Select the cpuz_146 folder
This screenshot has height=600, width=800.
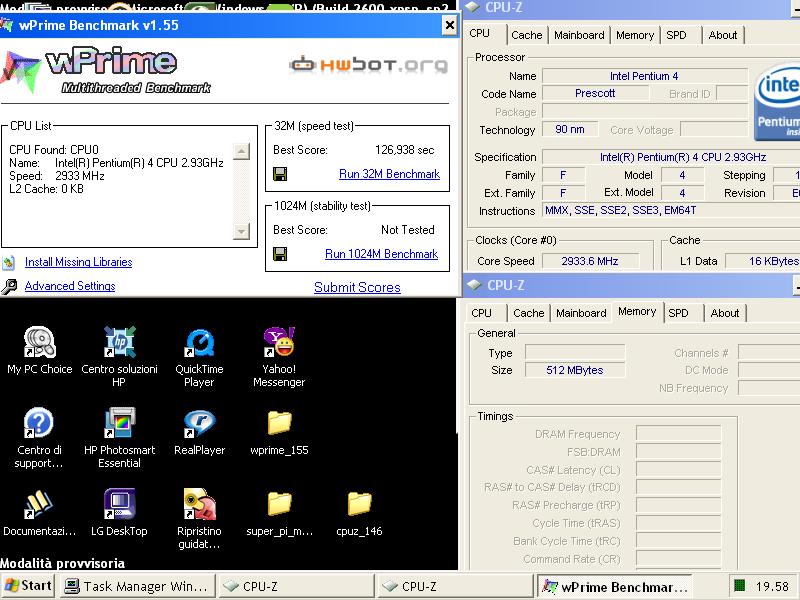pos(359,513)
